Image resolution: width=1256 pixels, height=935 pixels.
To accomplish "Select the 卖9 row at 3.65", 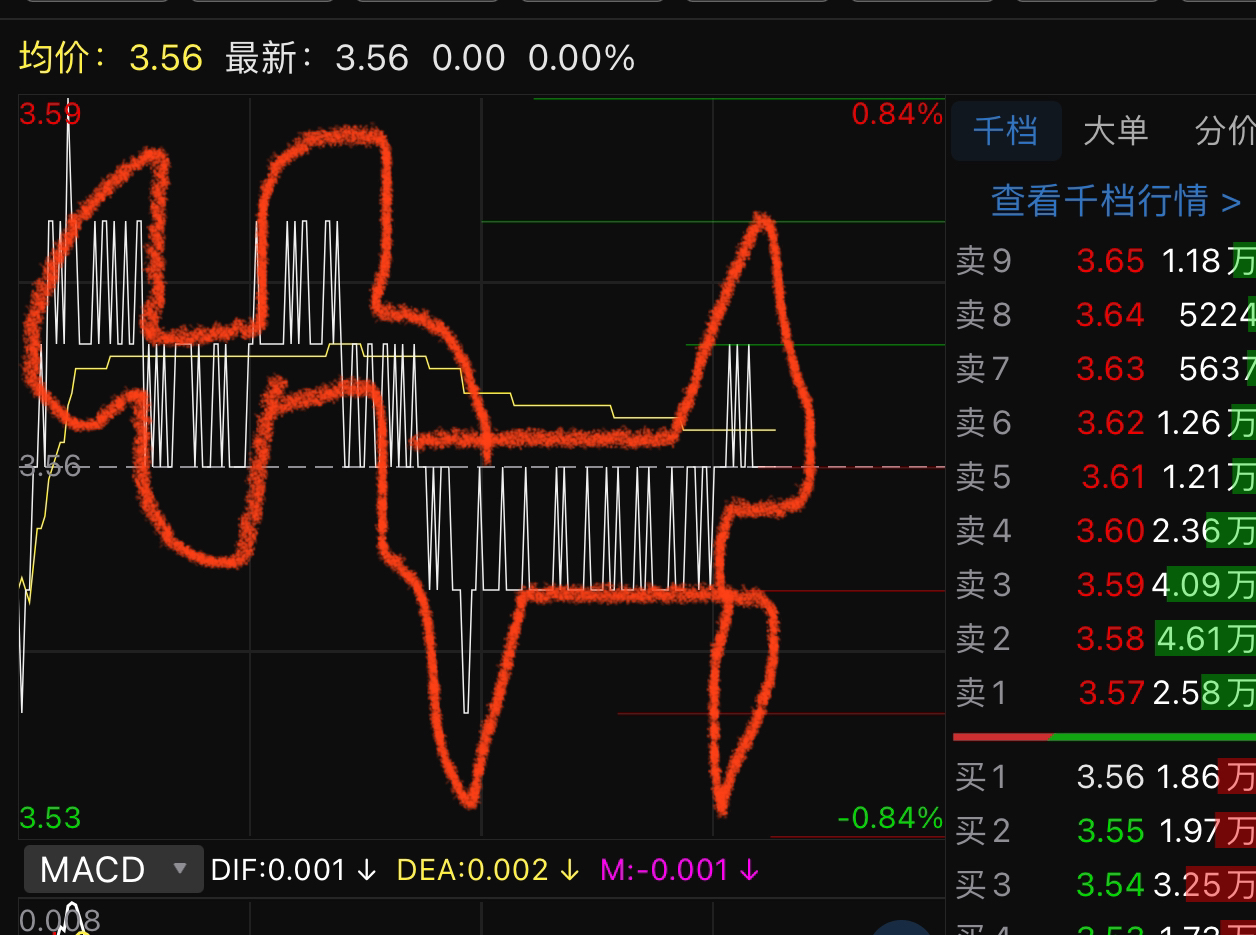I will tap(1105, 261).
